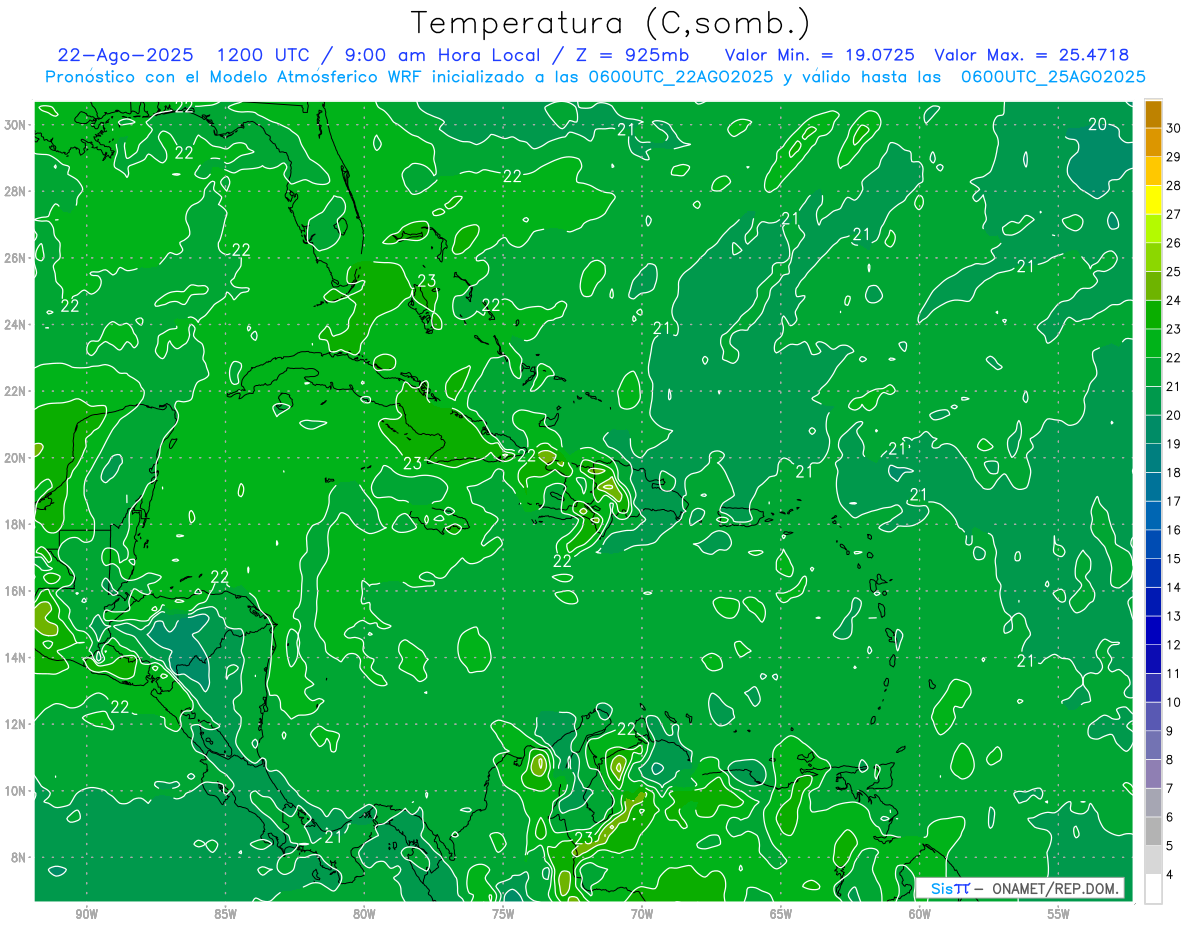Click the color legend value "27"

(1174, 214)
